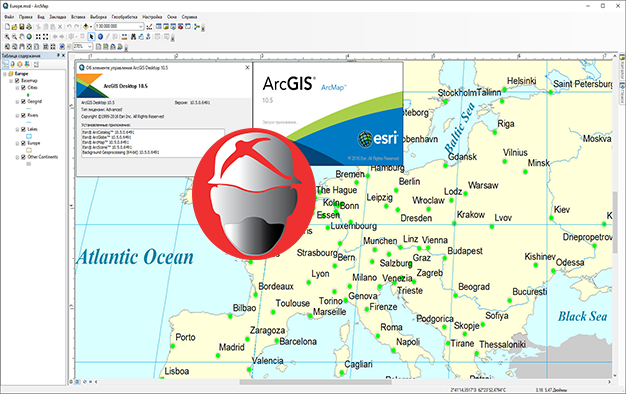
Task: Create a new map document icon
Action: [x=7, y=27]
